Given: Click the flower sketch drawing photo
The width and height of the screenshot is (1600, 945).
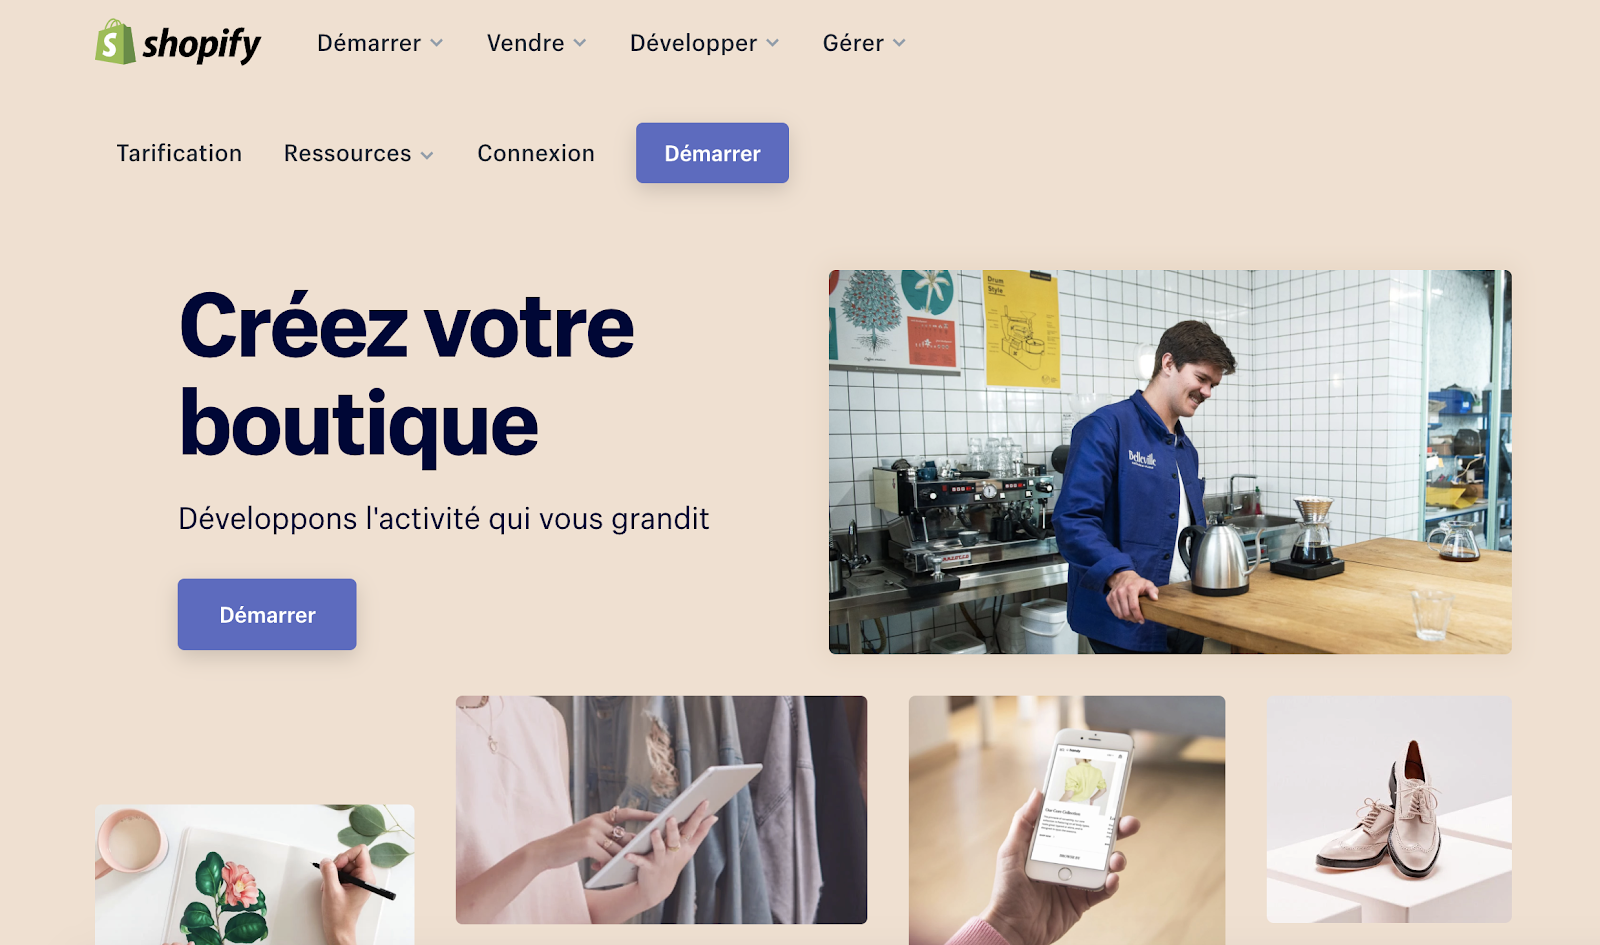Looking at the screenshot, I should (x=255, y=875).
